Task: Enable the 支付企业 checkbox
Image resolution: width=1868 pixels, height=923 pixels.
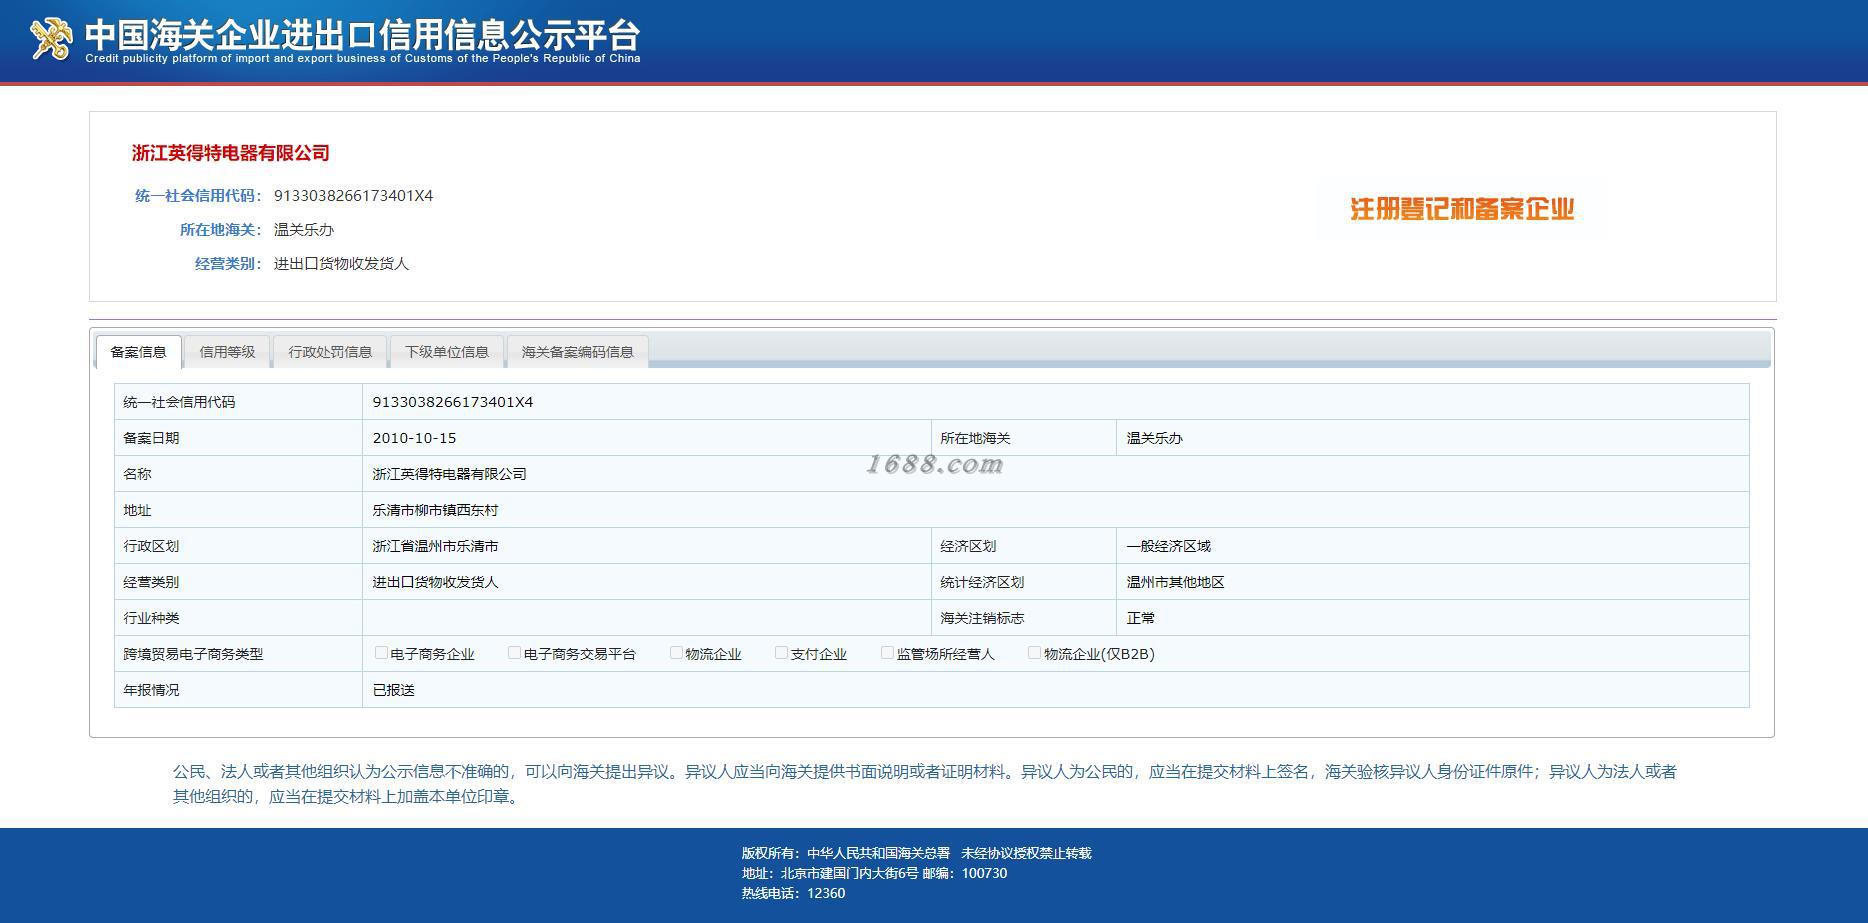Action: [781, 653]
